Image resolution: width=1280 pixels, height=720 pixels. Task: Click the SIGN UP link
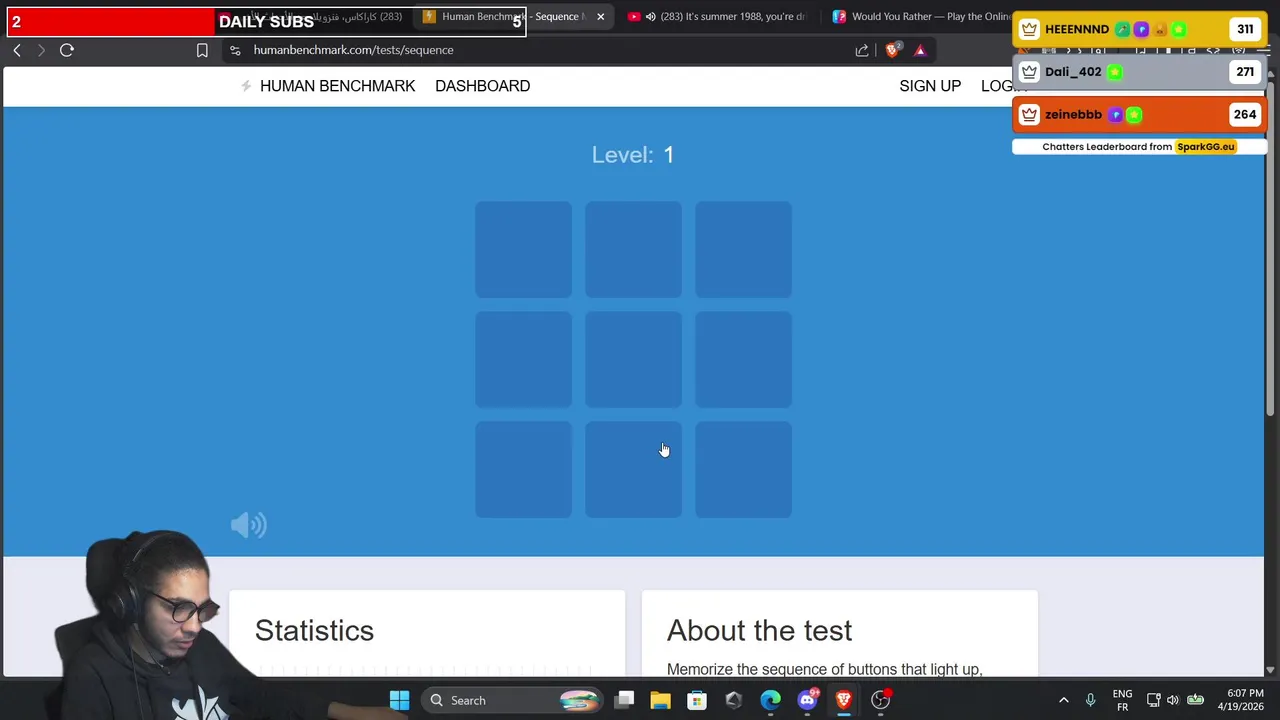pos(930,86)
